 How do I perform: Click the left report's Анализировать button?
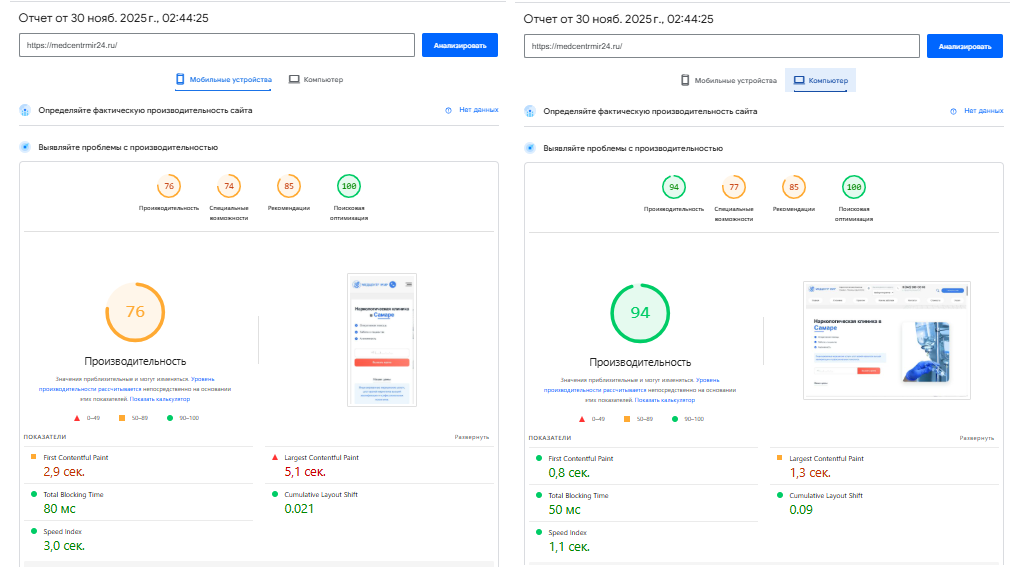pos(460,45)
